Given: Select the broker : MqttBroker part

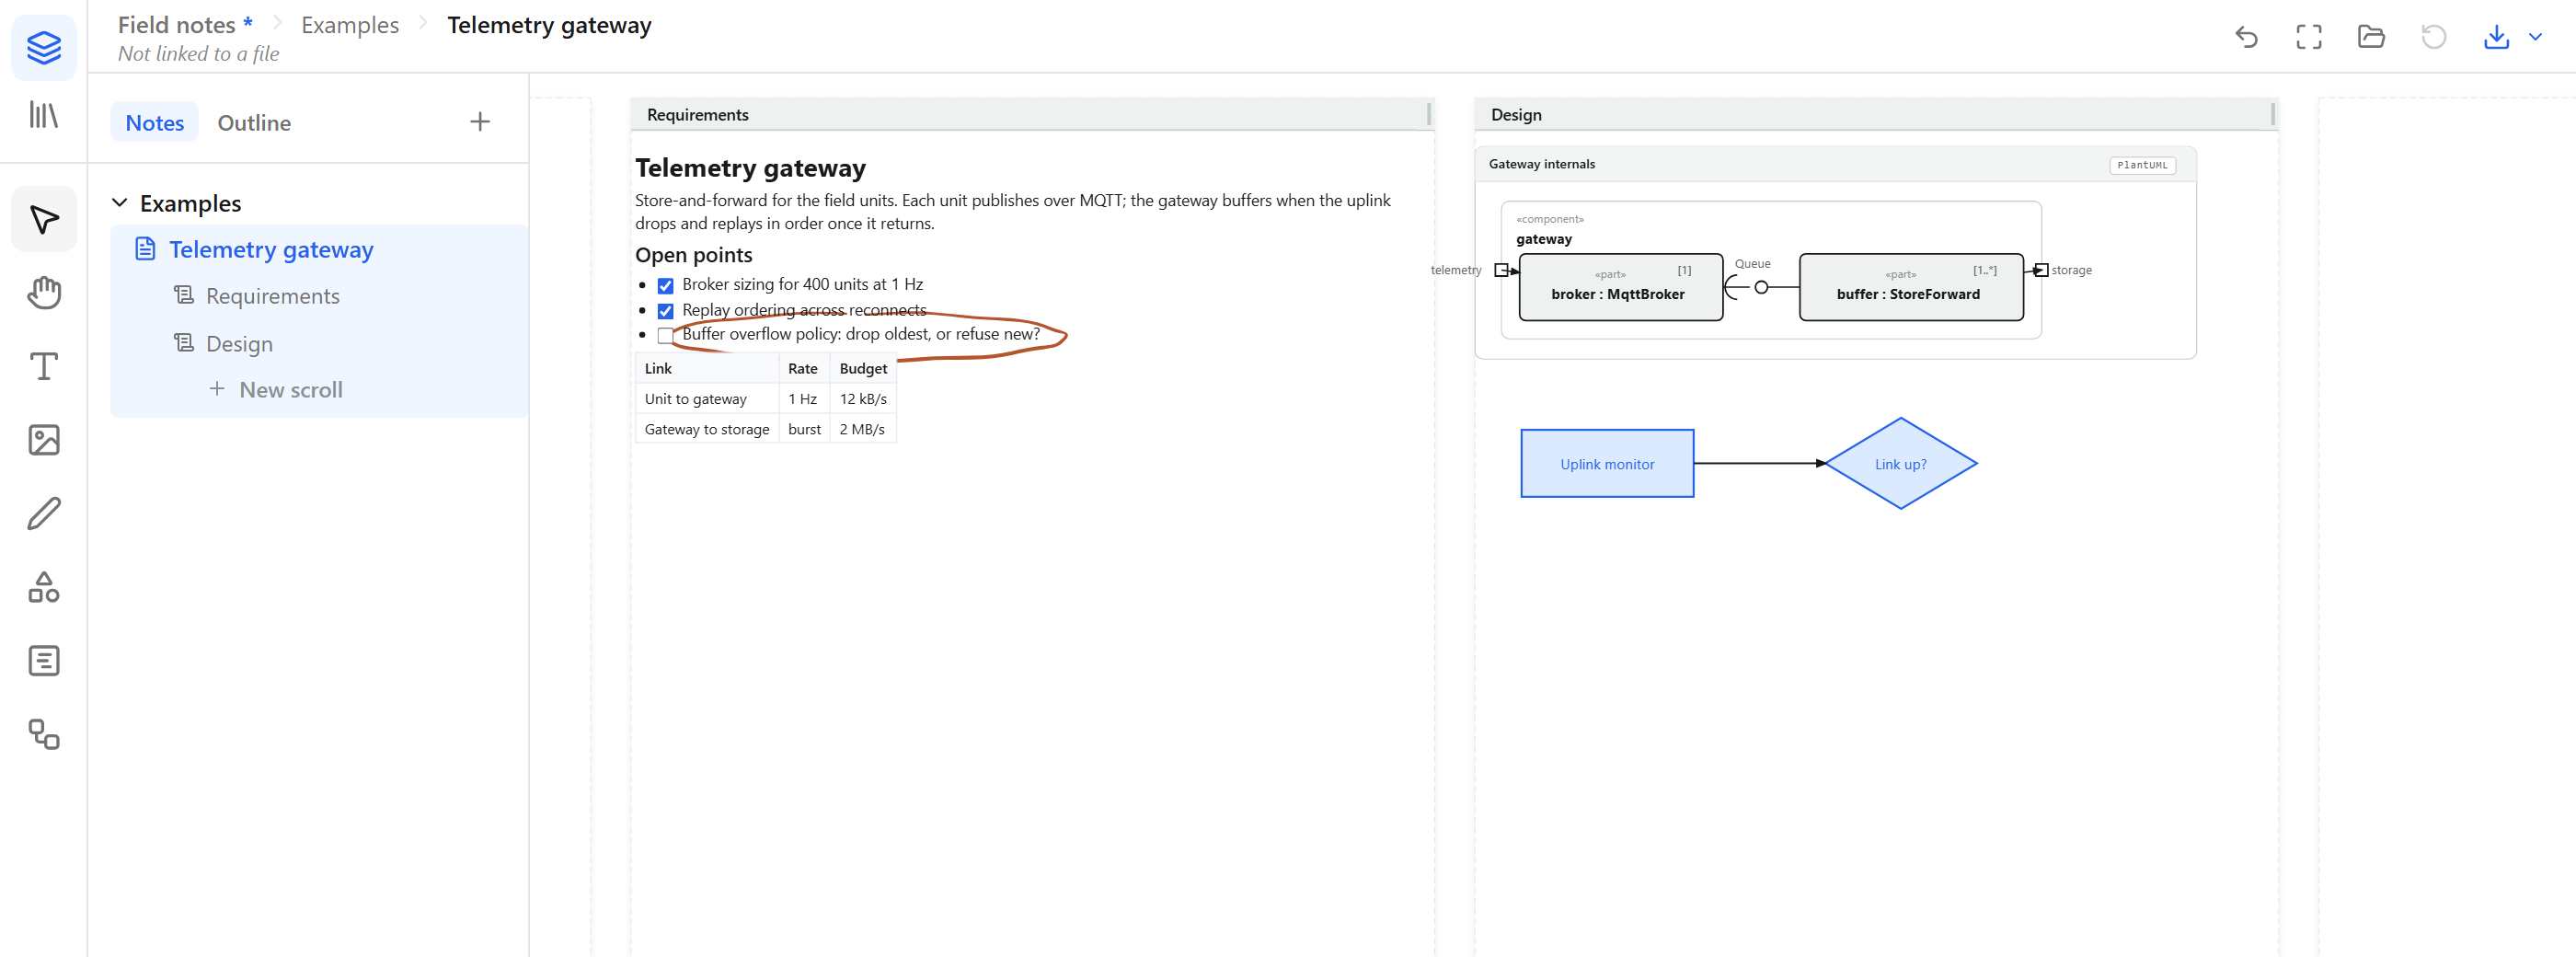Looking at the screenshot, I should pyautogui.click(x=1620, y=287).
